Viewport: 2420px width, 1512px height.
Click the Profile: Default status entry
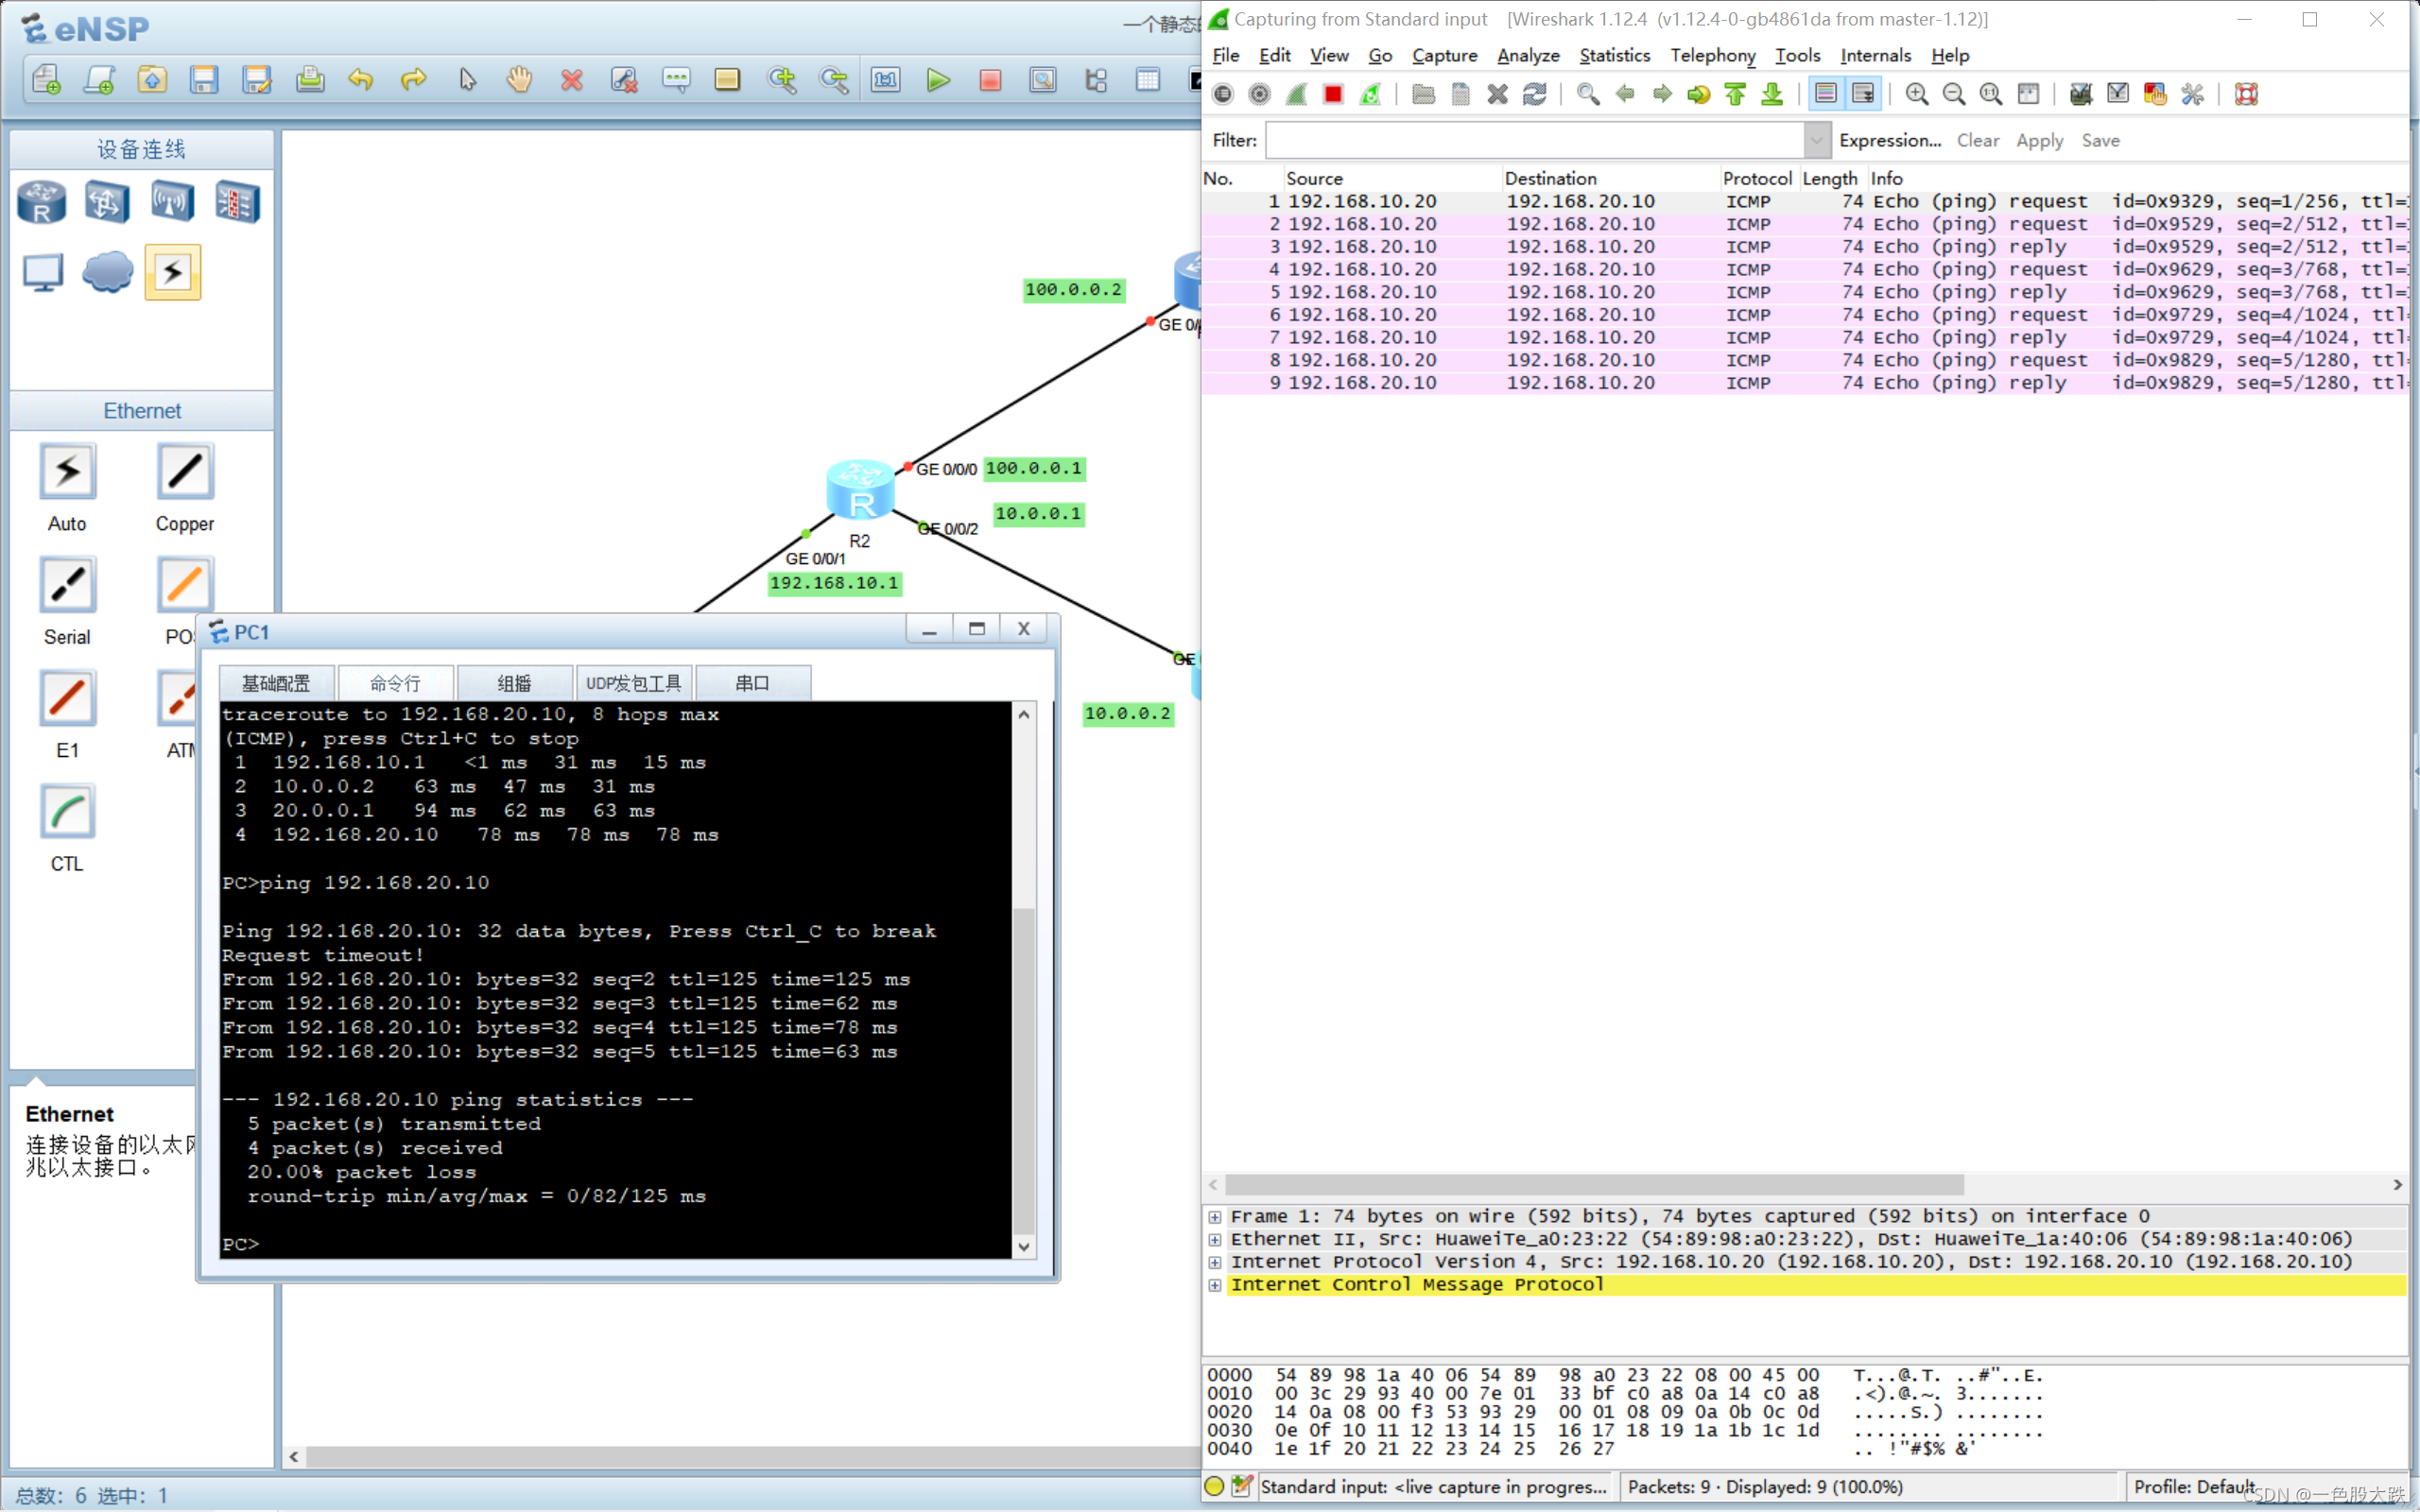(2194, 1487)
